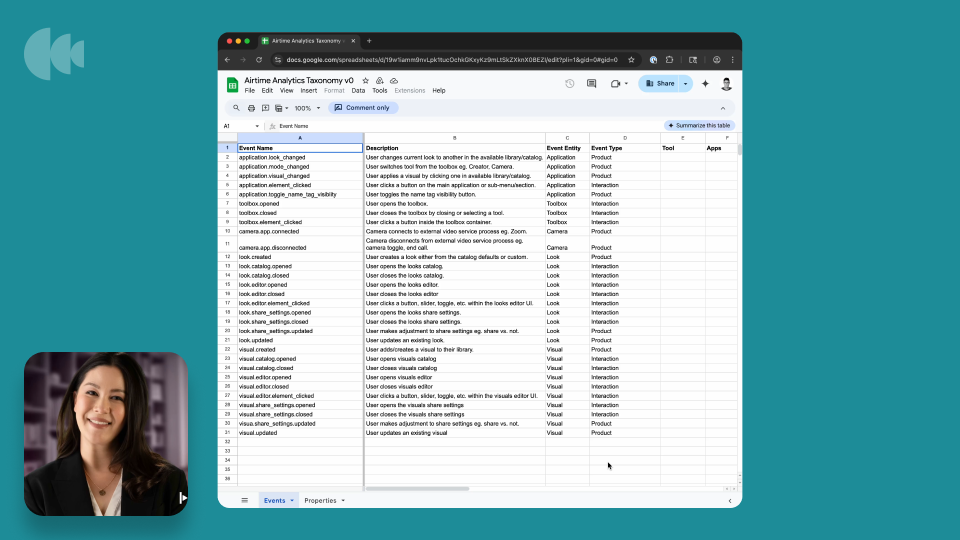Click the Share button
Viewport: 960px width, 540px height.
click(x=660, y=84)
